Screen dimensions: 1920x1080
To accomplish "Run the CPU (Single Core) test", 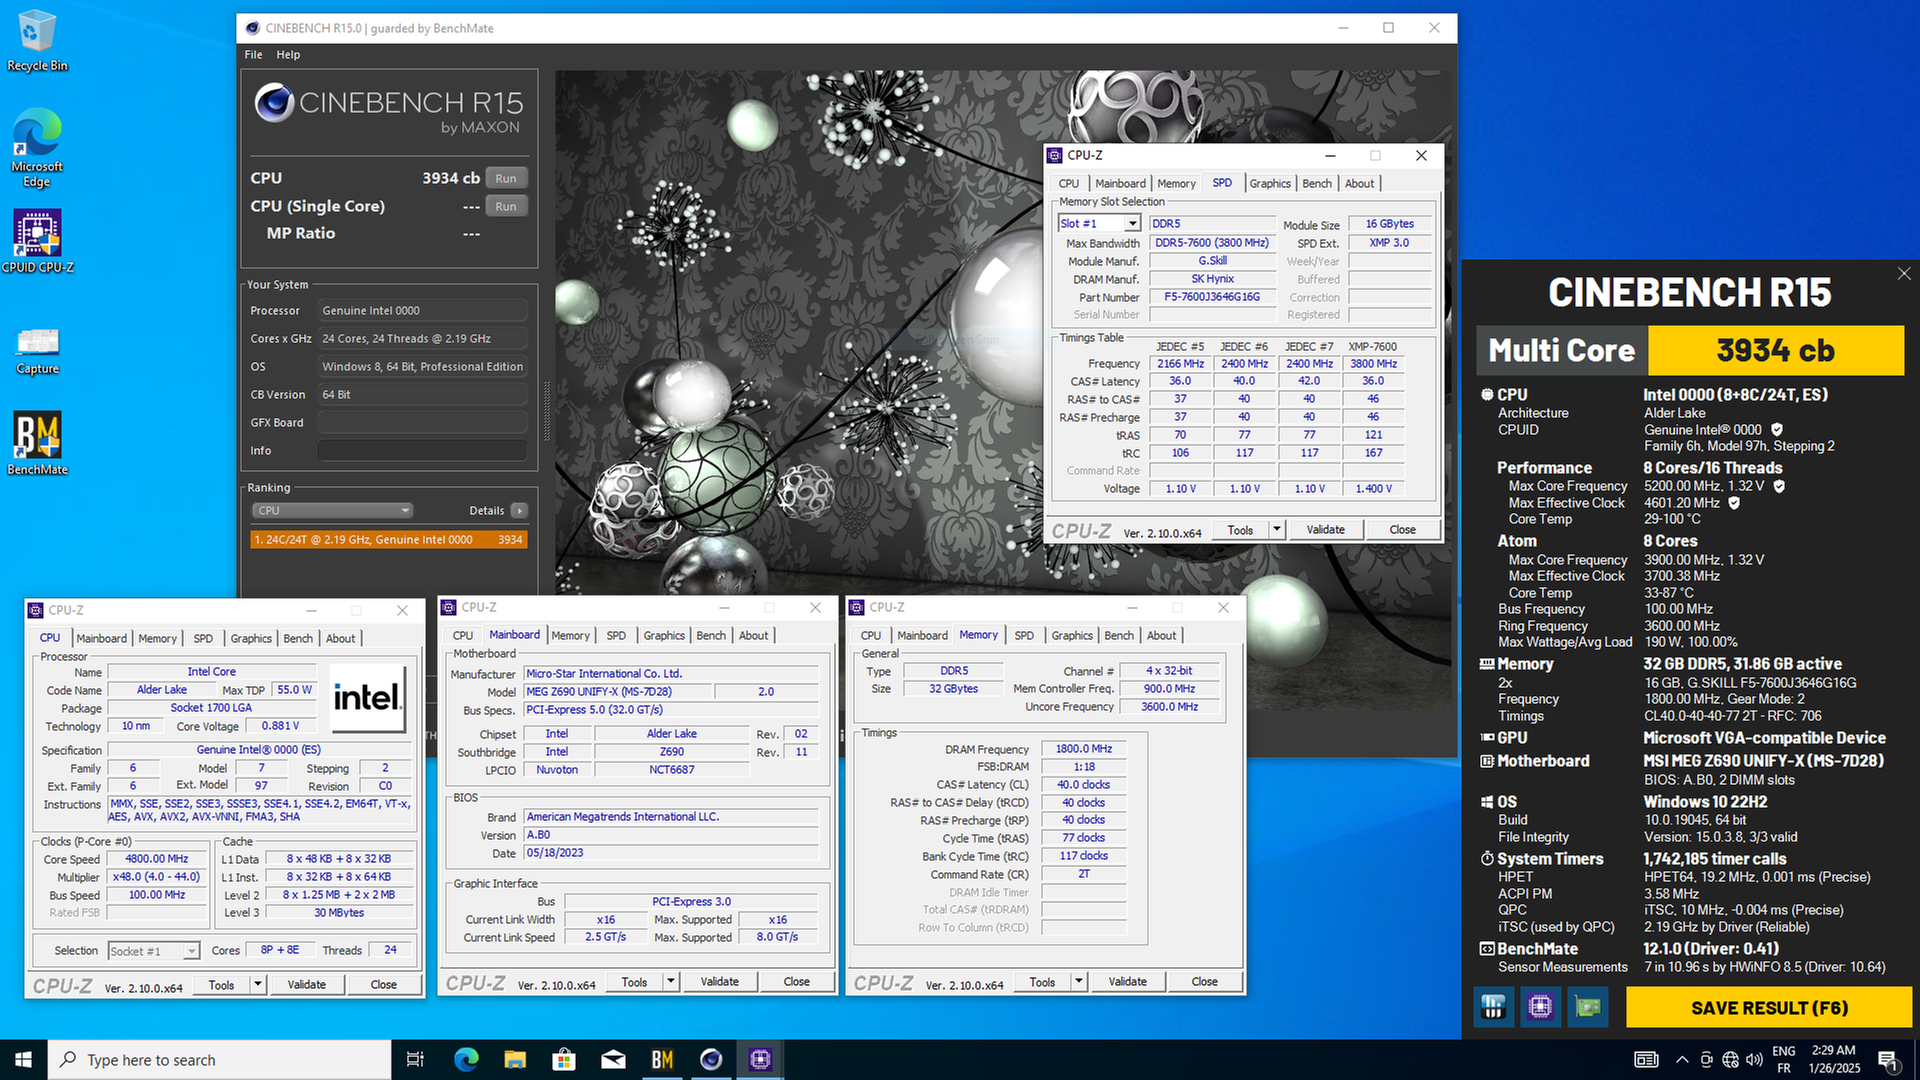I will click(506, 206).
